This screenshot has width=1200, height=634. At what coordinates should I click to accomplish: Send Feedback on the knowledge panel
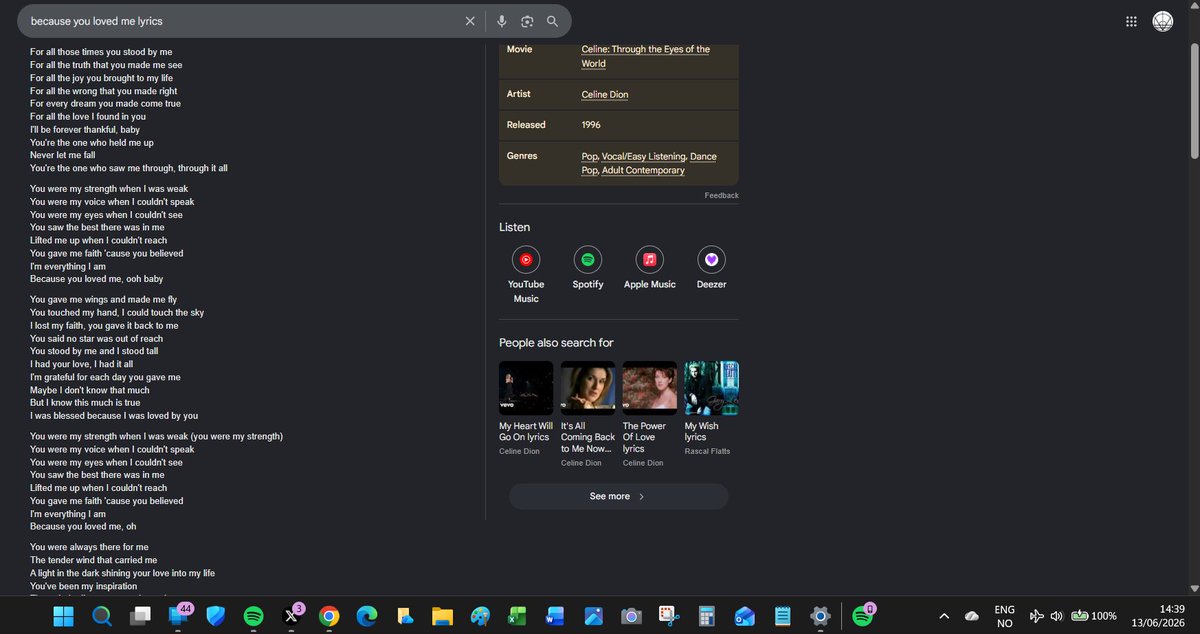(721, 195)
